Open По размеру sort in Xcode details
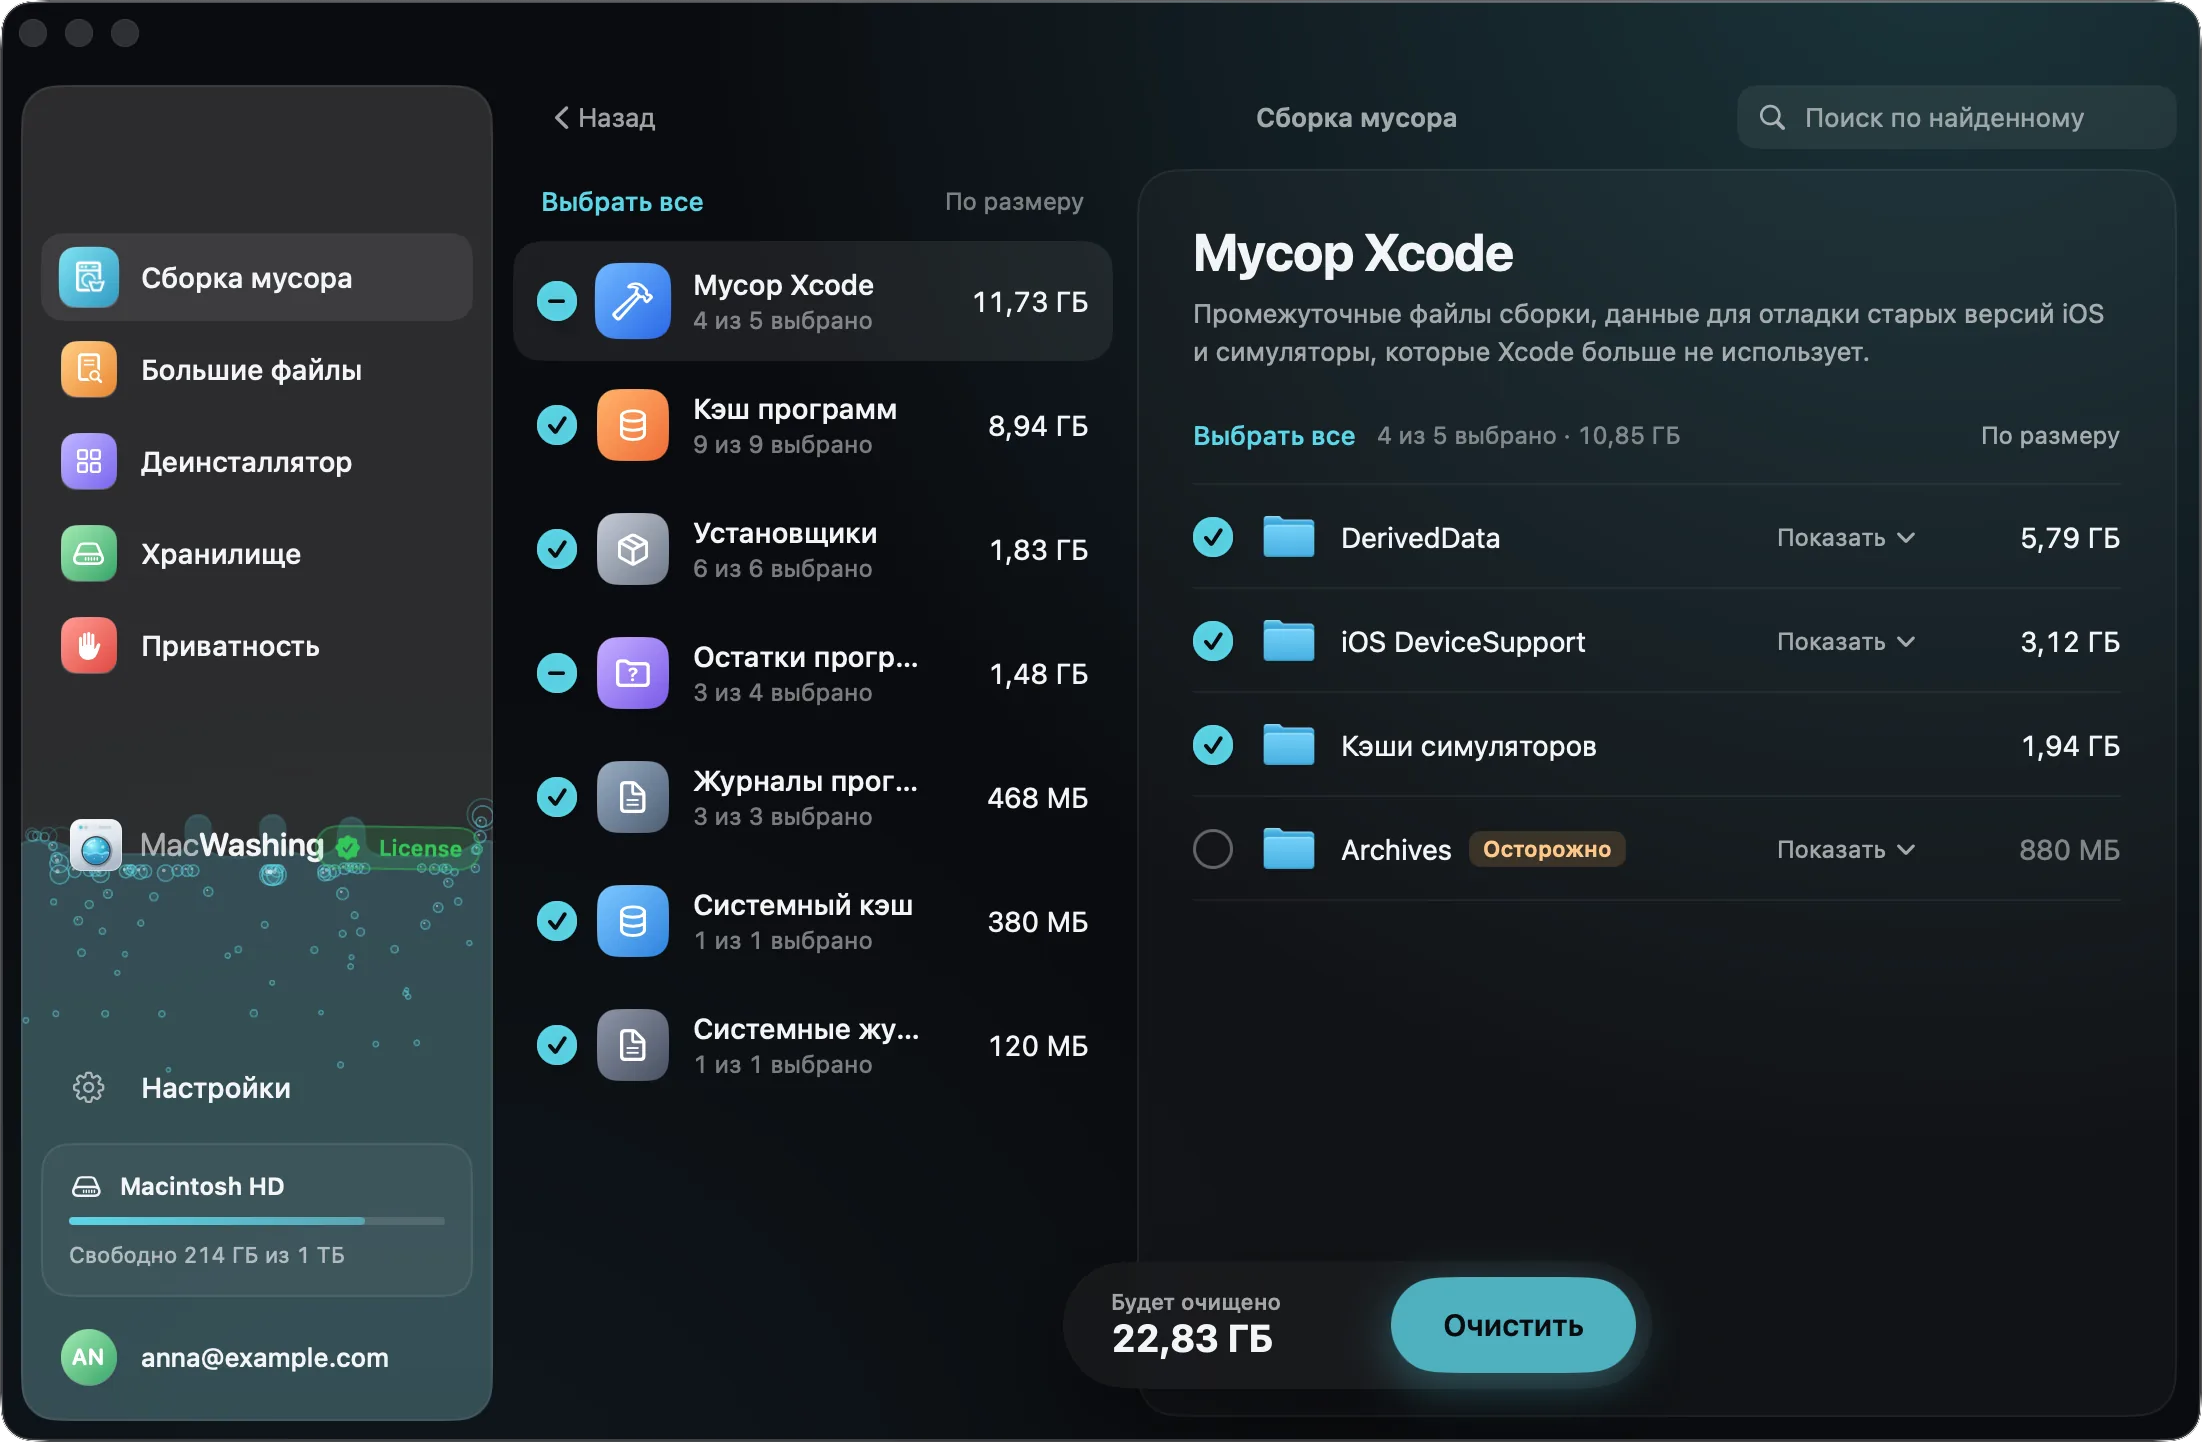This screenshot has width=2202, height=1442. click(2050, 436)
